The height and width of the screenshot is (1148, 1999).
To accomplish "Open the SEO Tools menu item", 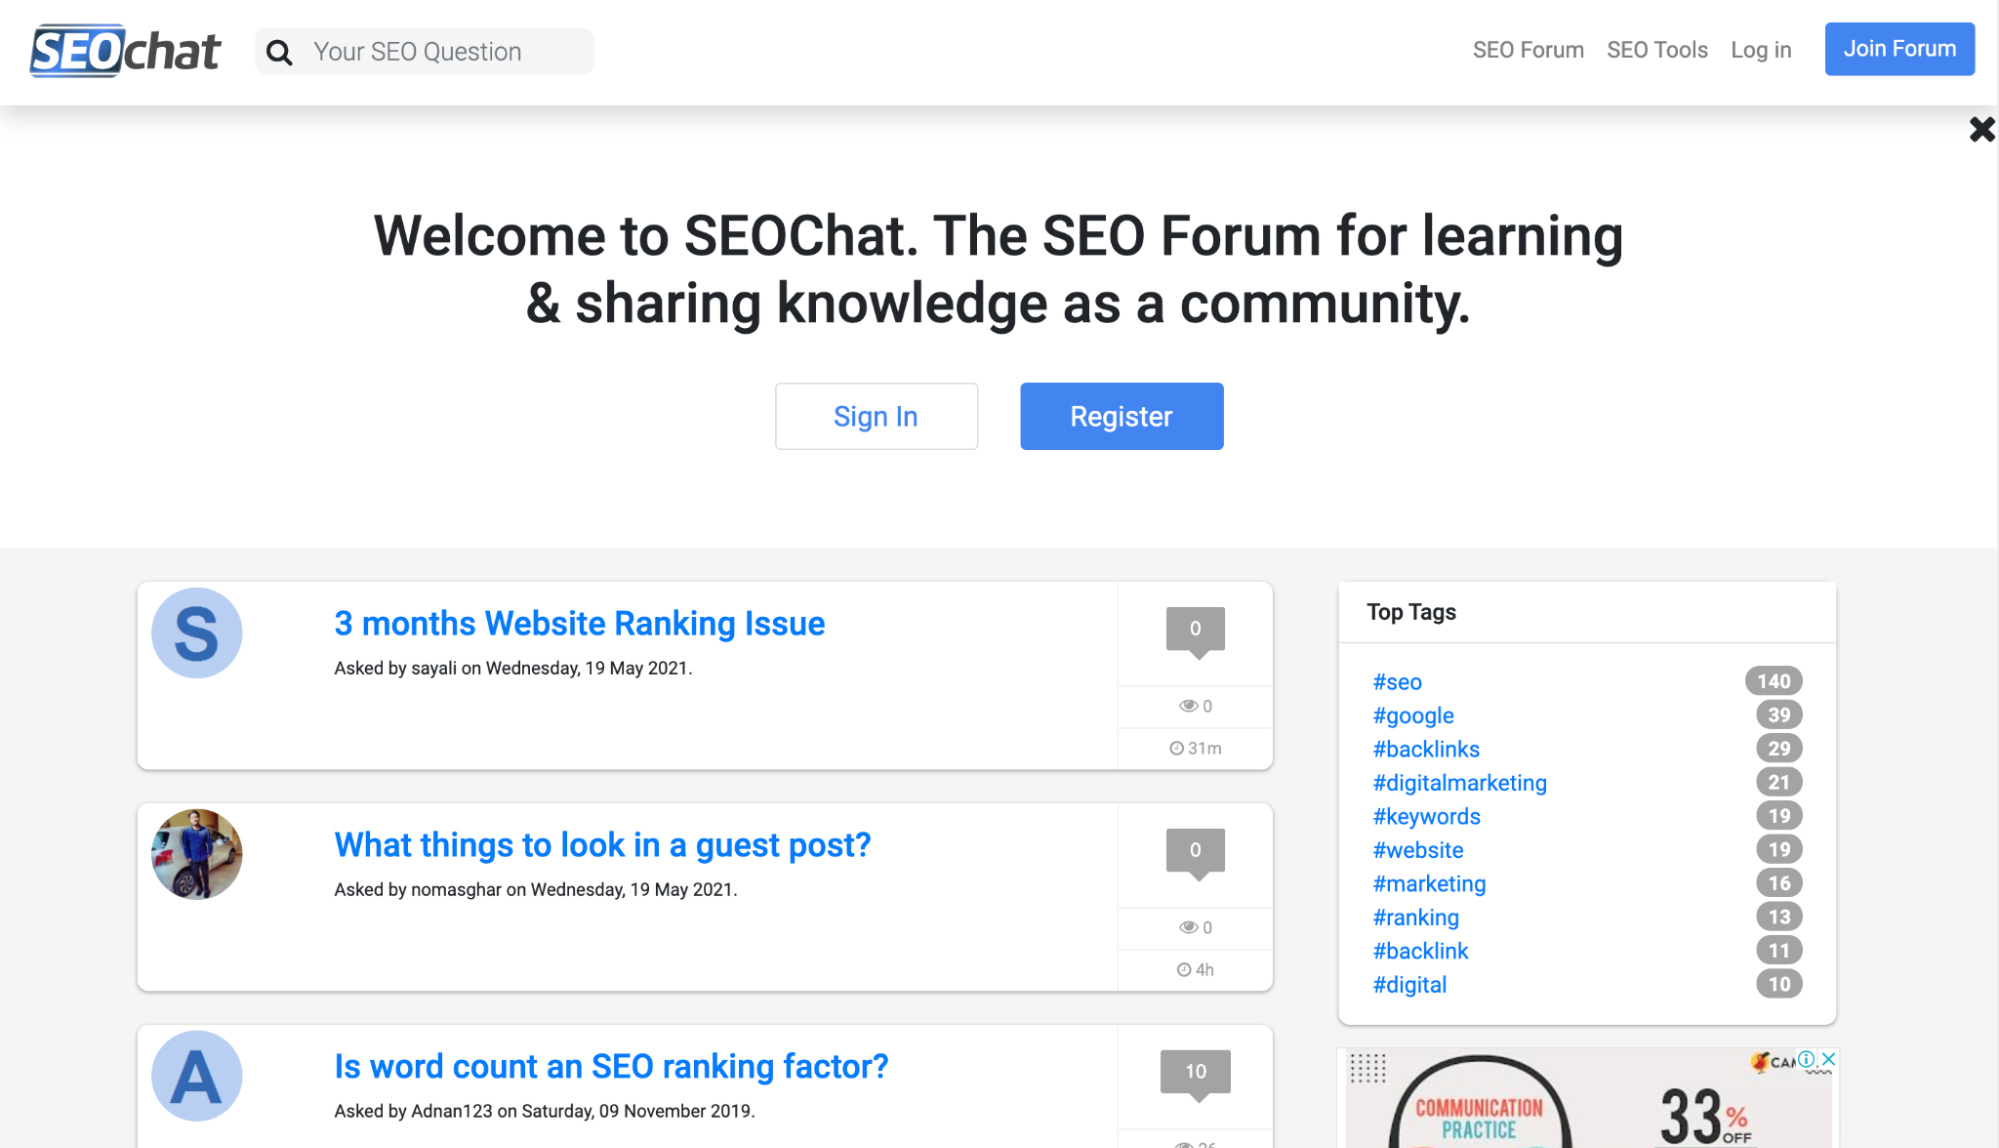I will tap(1657, 50).
